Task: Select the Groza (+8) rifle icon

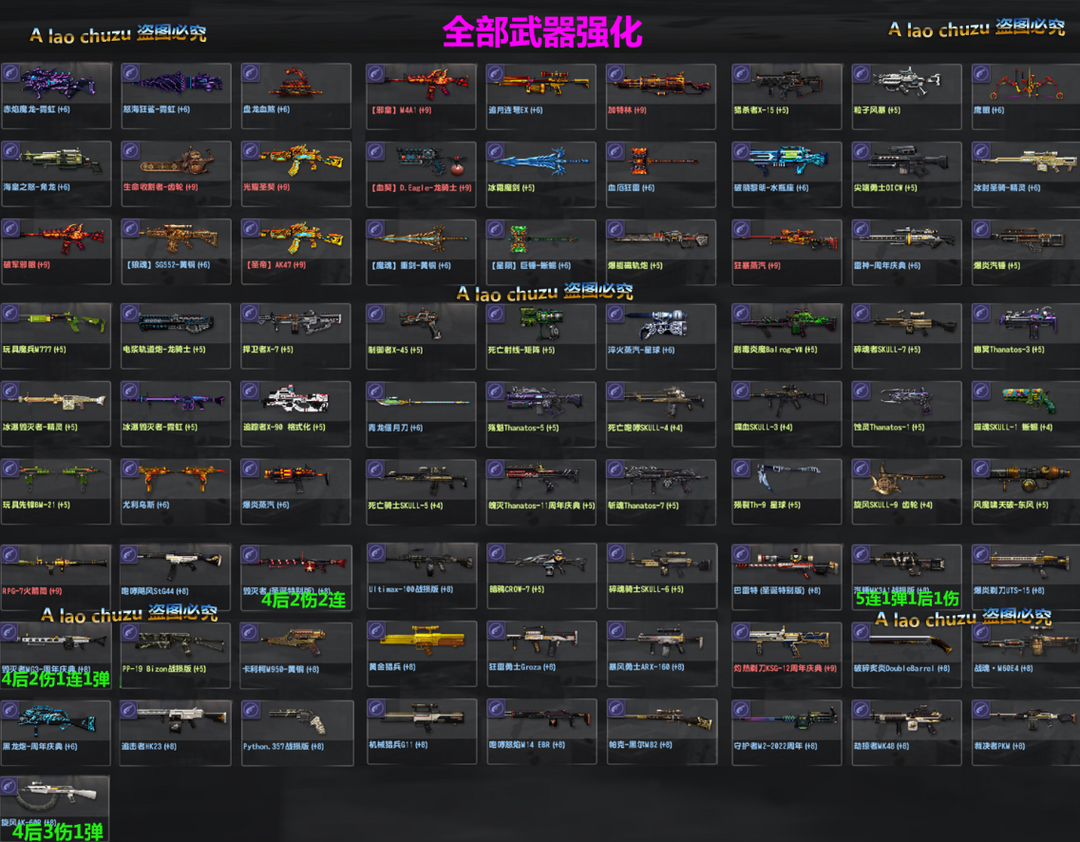Action: point(544,639)
